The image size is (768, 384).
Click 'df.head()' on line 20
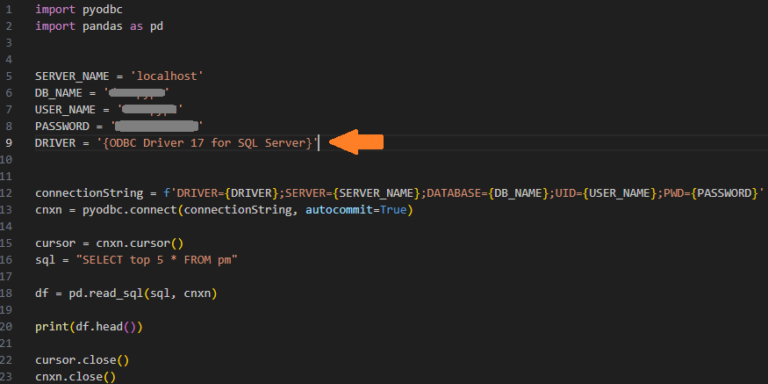[105, 326]
